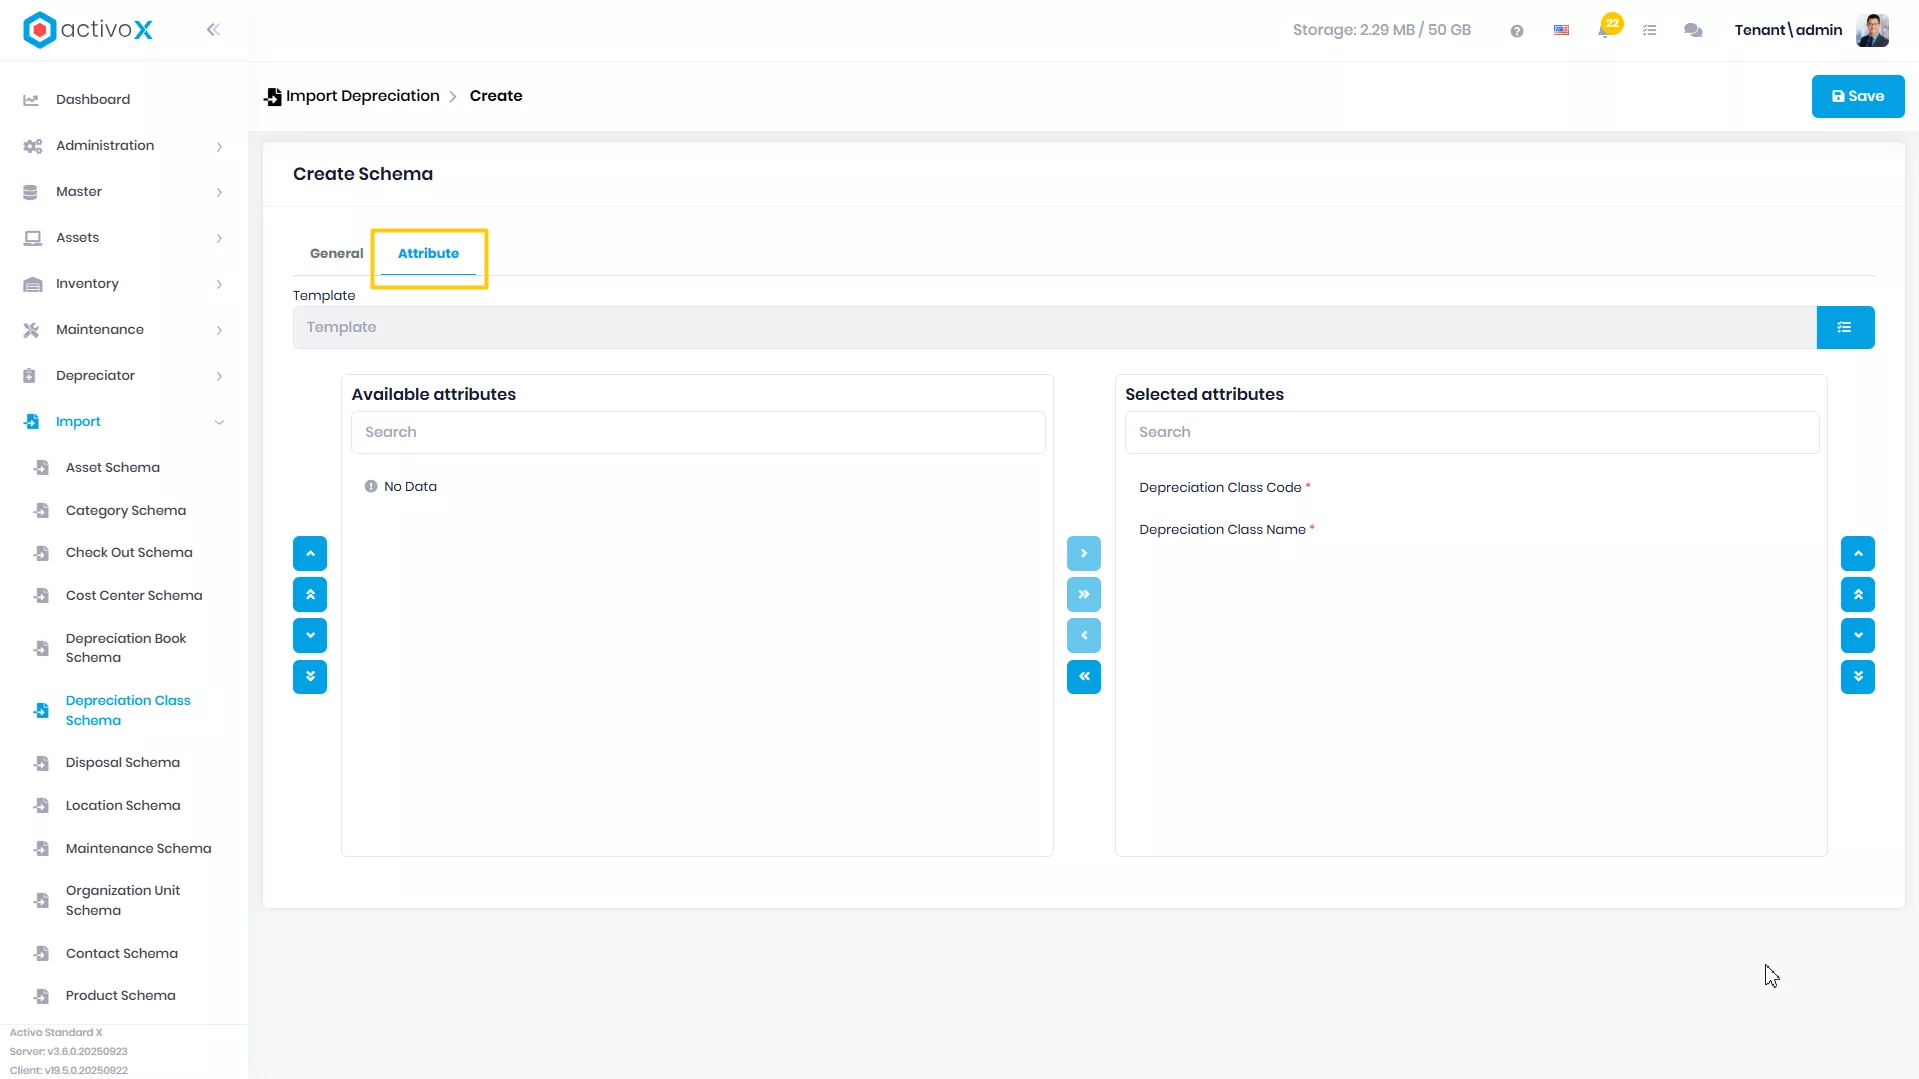The image size is (1919, 1079).
Task: Open Contact Schema
Action: (x=122, y=953)
